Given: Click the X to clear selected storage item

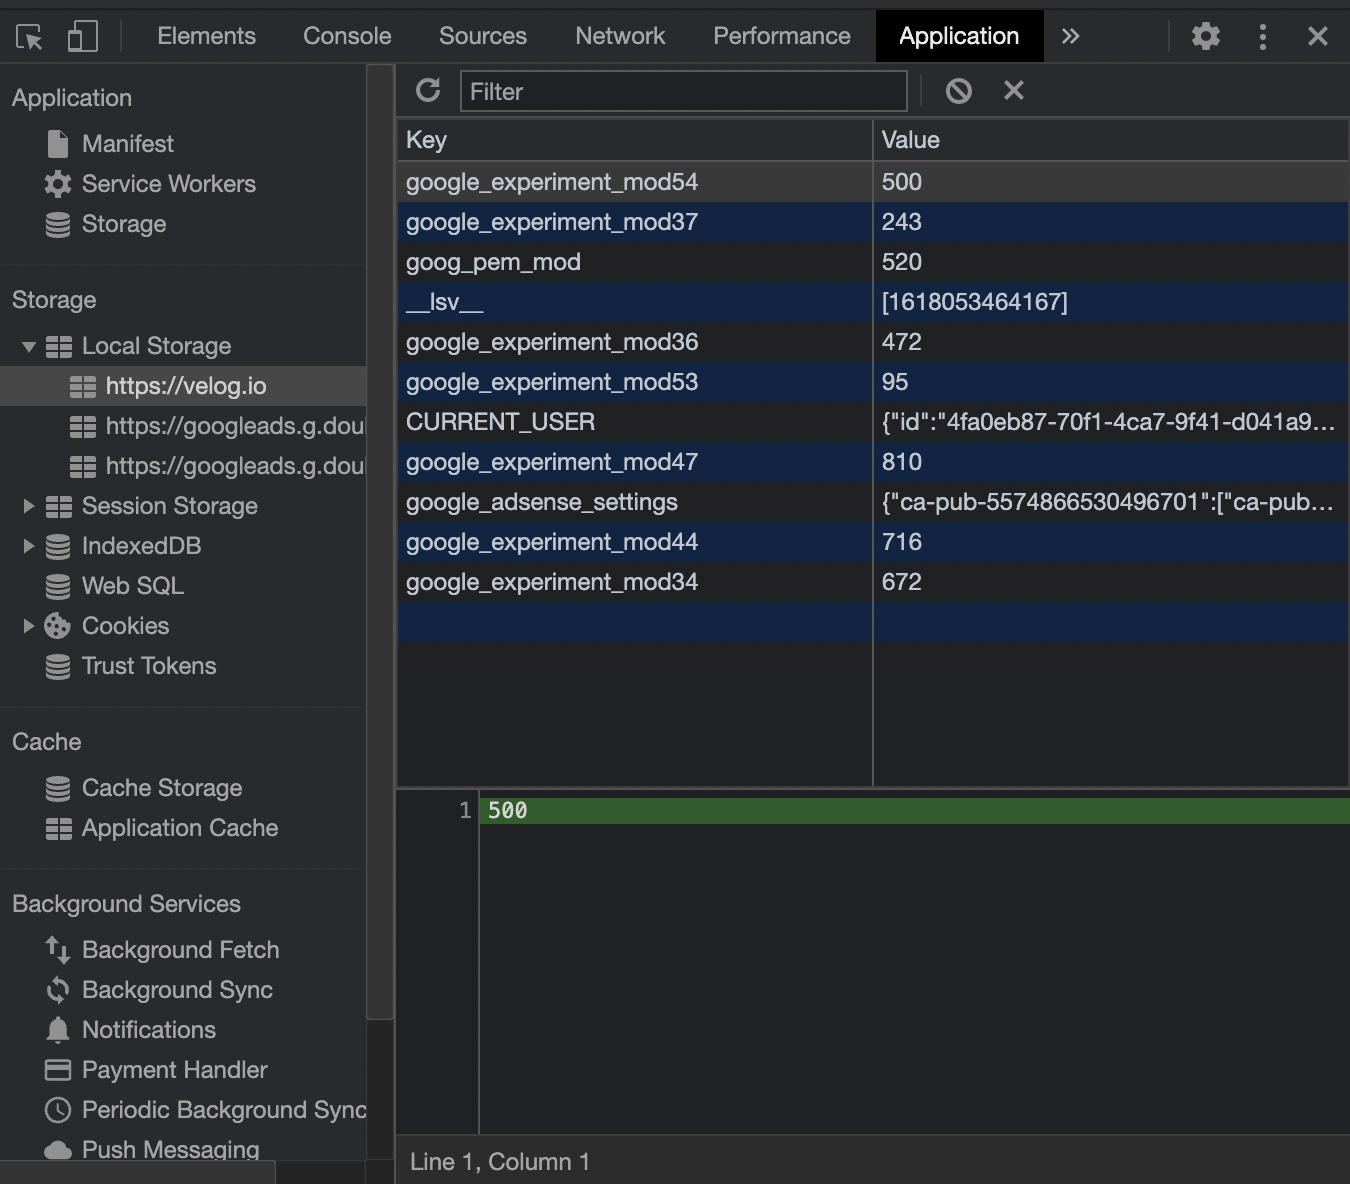Looking at the screenshot, I should tap(1013, 90).
